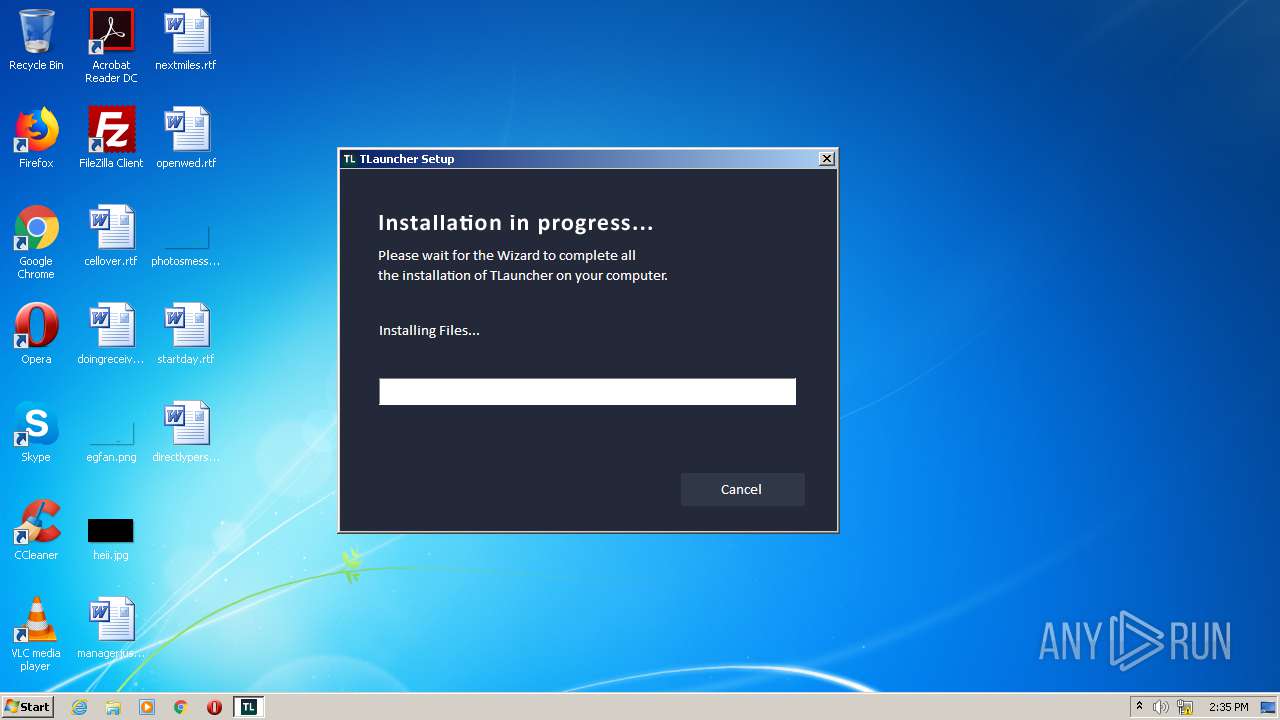Close the TLauncher Setup window

[827, 159]
